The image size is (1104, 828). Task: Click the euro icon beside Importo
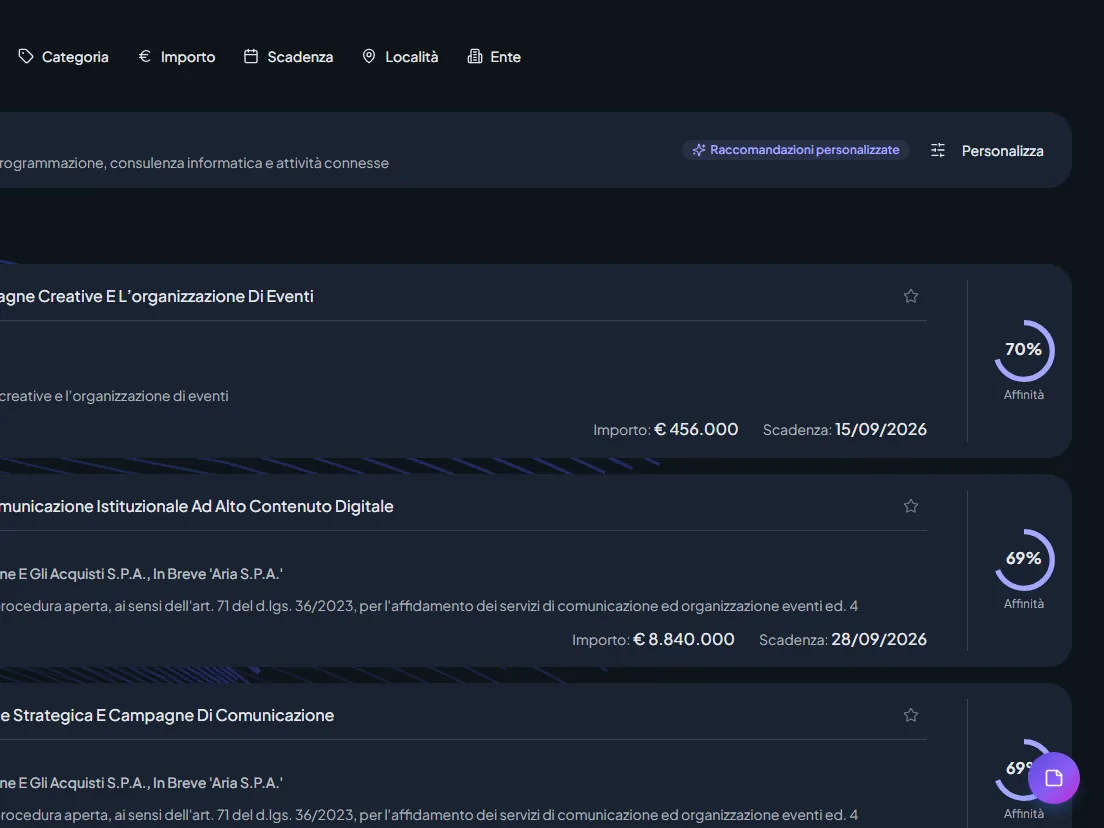pyautogui.click(x=144, y=56)
